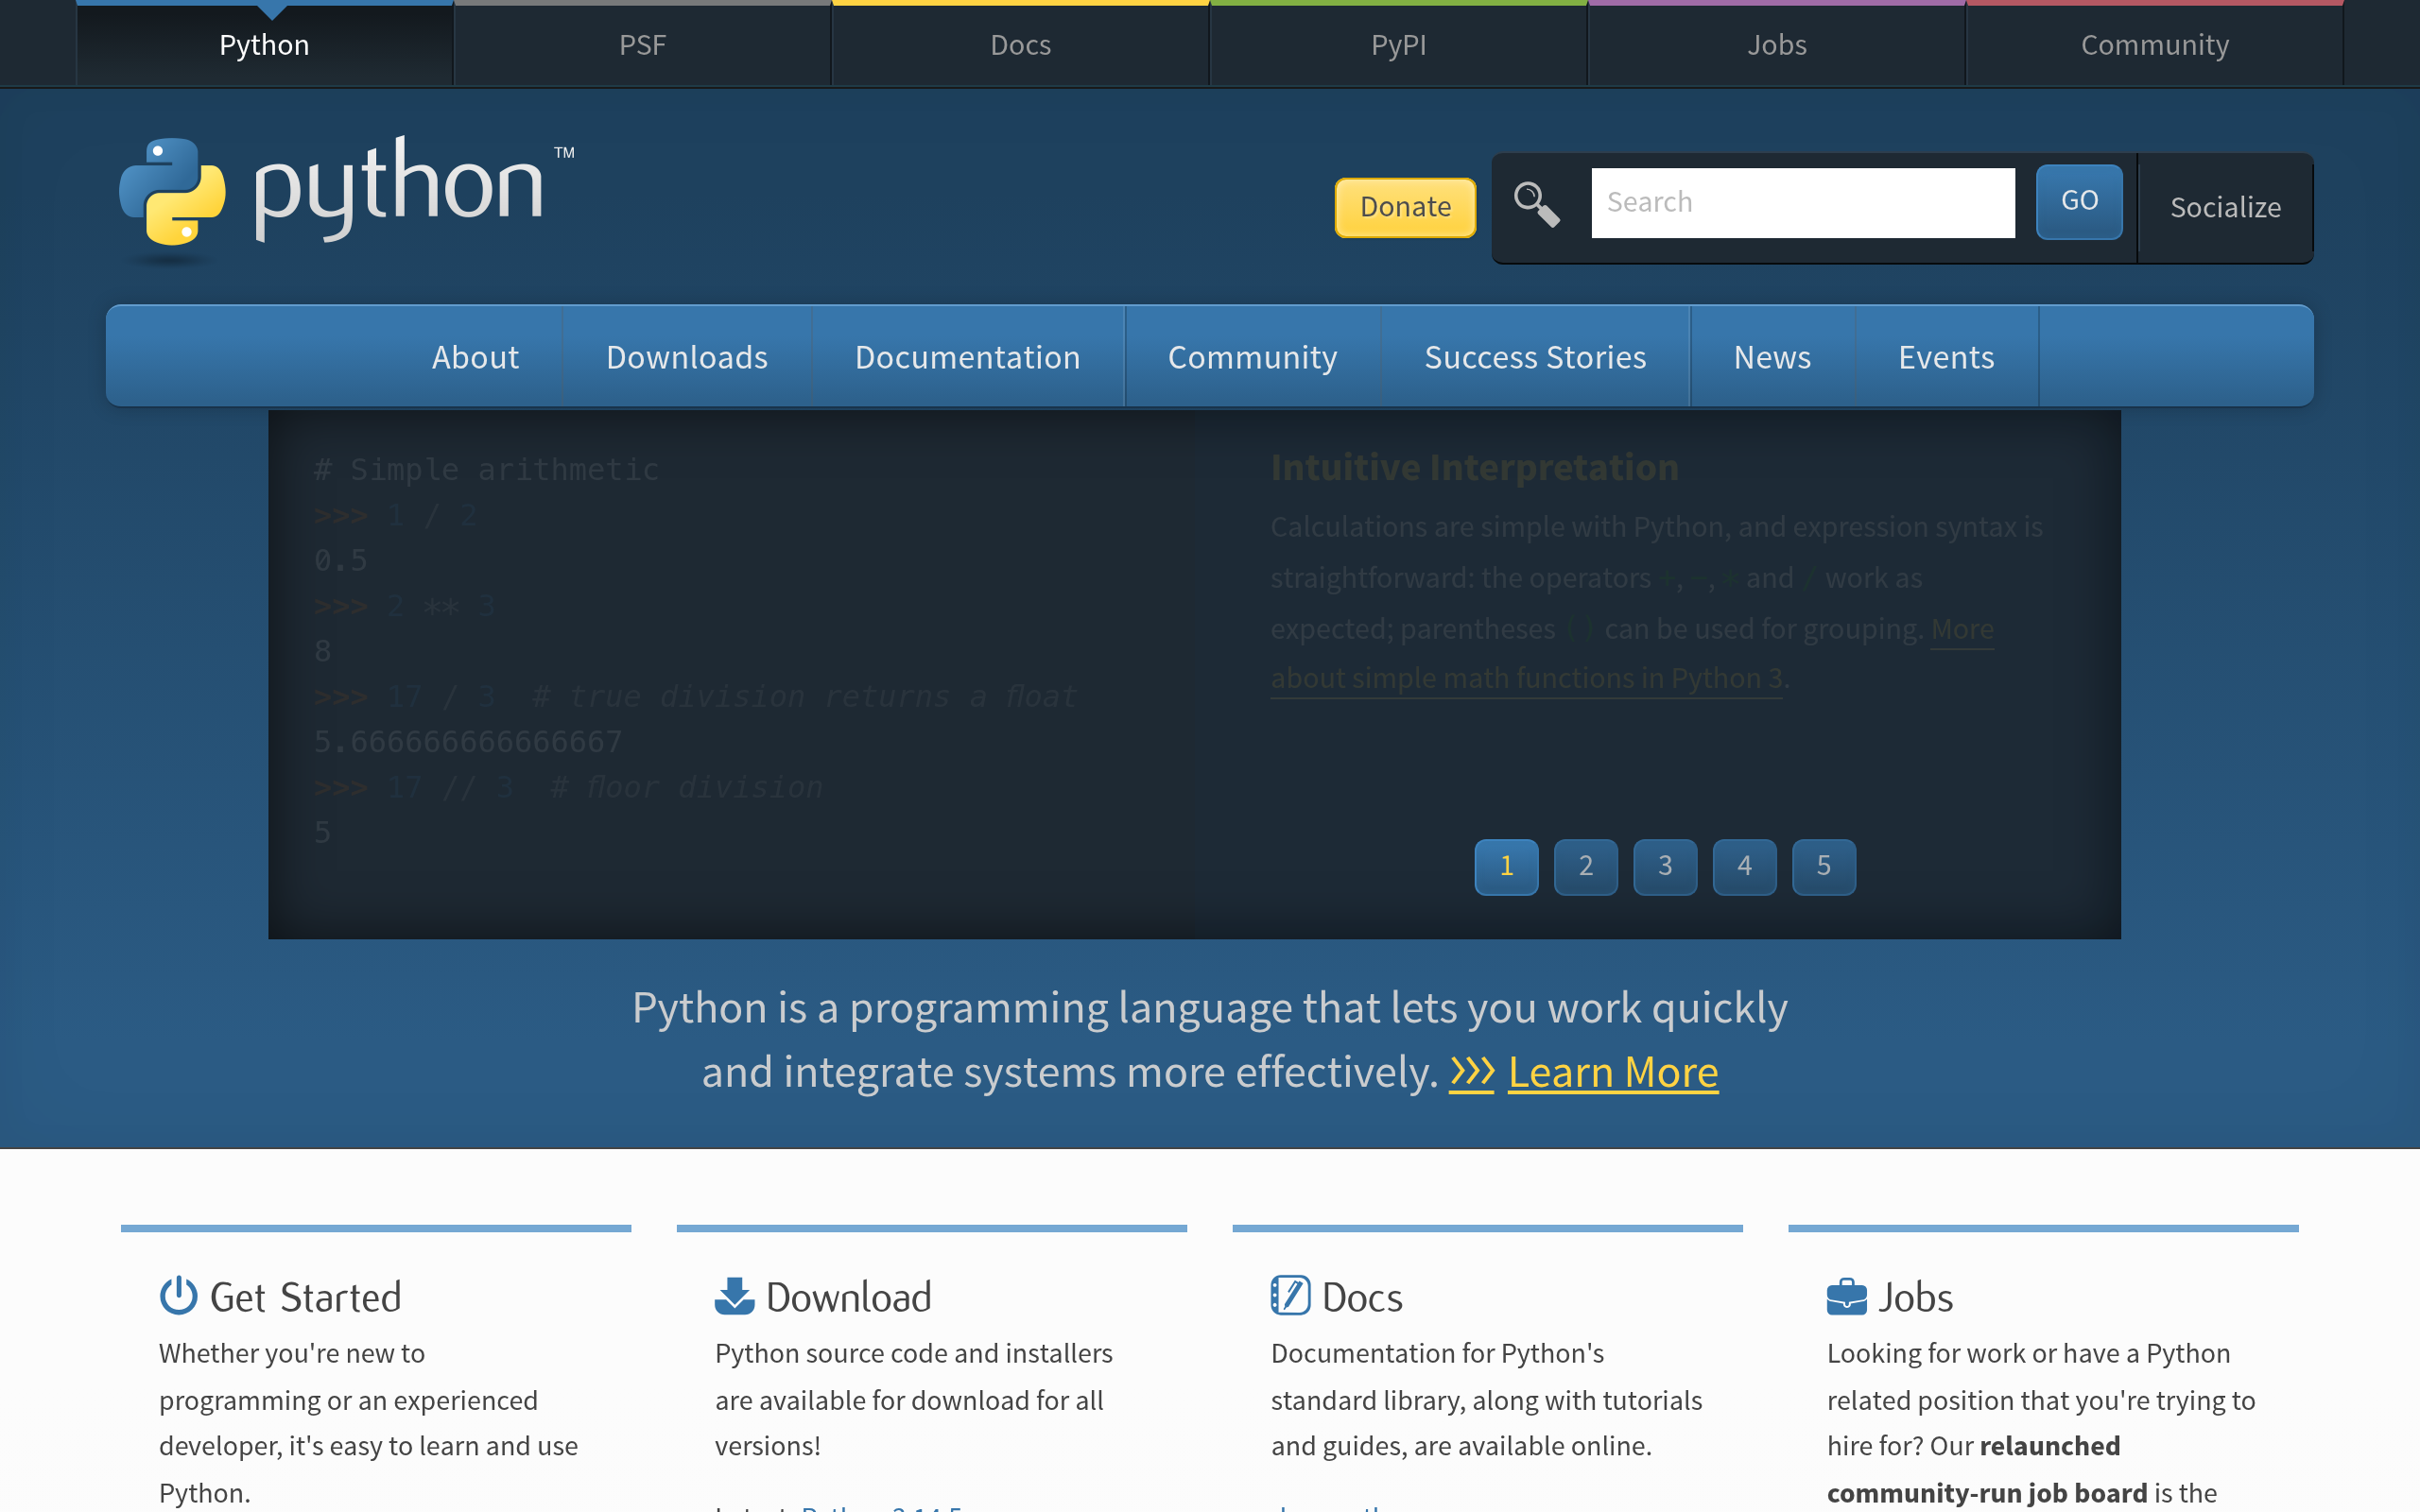Click the '5.666666666666667' output line
Viewport: 2420px width, 1512px height.
pos(468,741)
